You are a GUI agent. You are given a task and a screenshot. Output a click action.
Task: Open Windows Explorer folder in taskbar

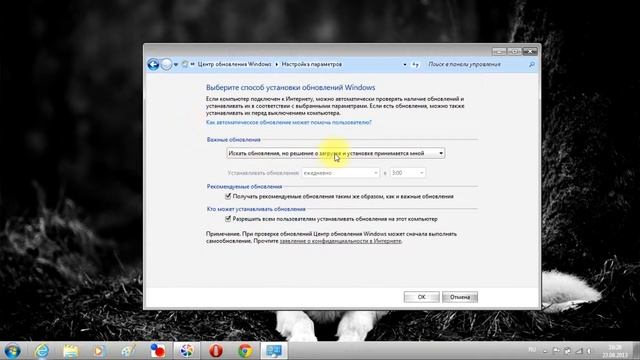71,351
